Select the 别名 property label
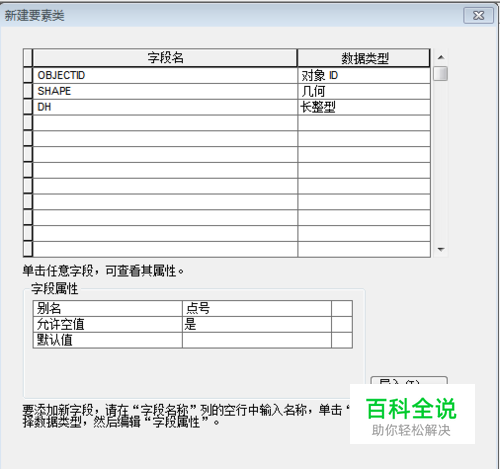This screenshot has height=469, width=500. pos(108,308)
